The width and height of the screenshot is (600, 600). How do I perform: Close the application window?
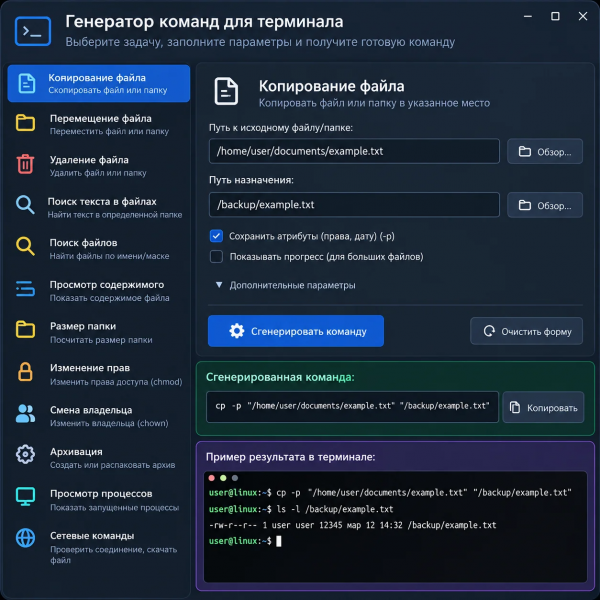(583, 16)
